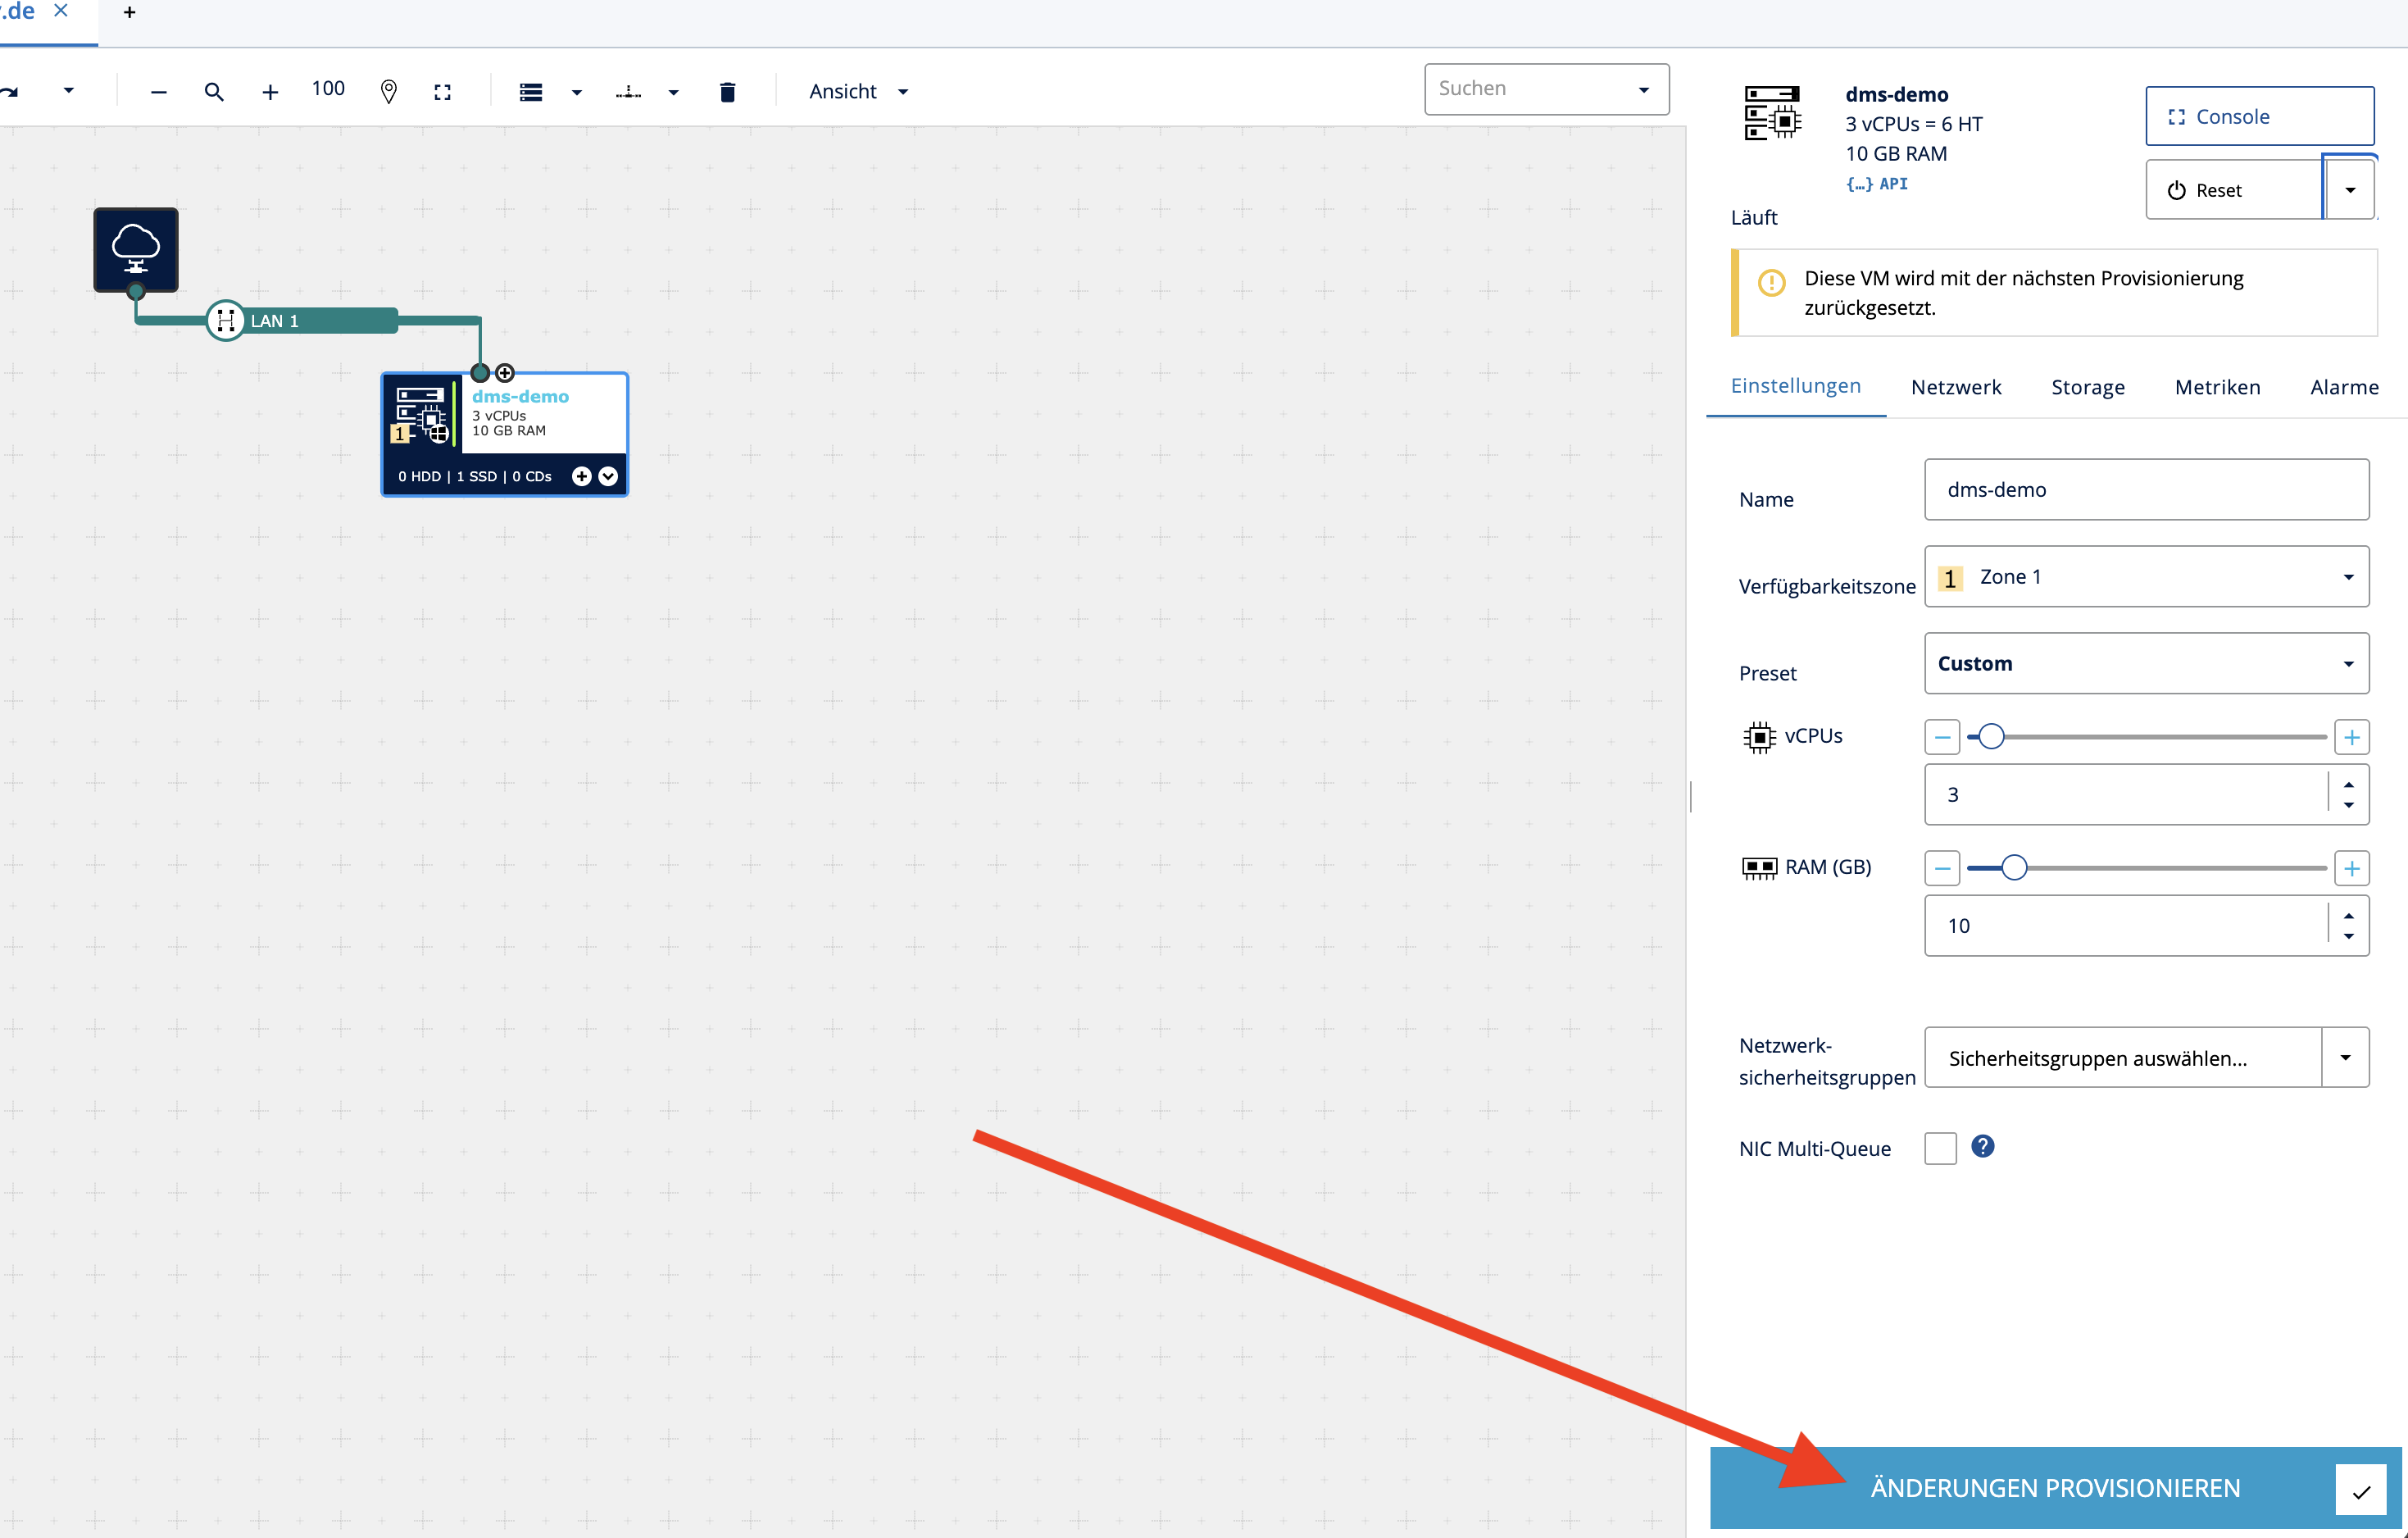Click the RAM (GB) slider handle
The image size is (2408, 1538).
2014,868
